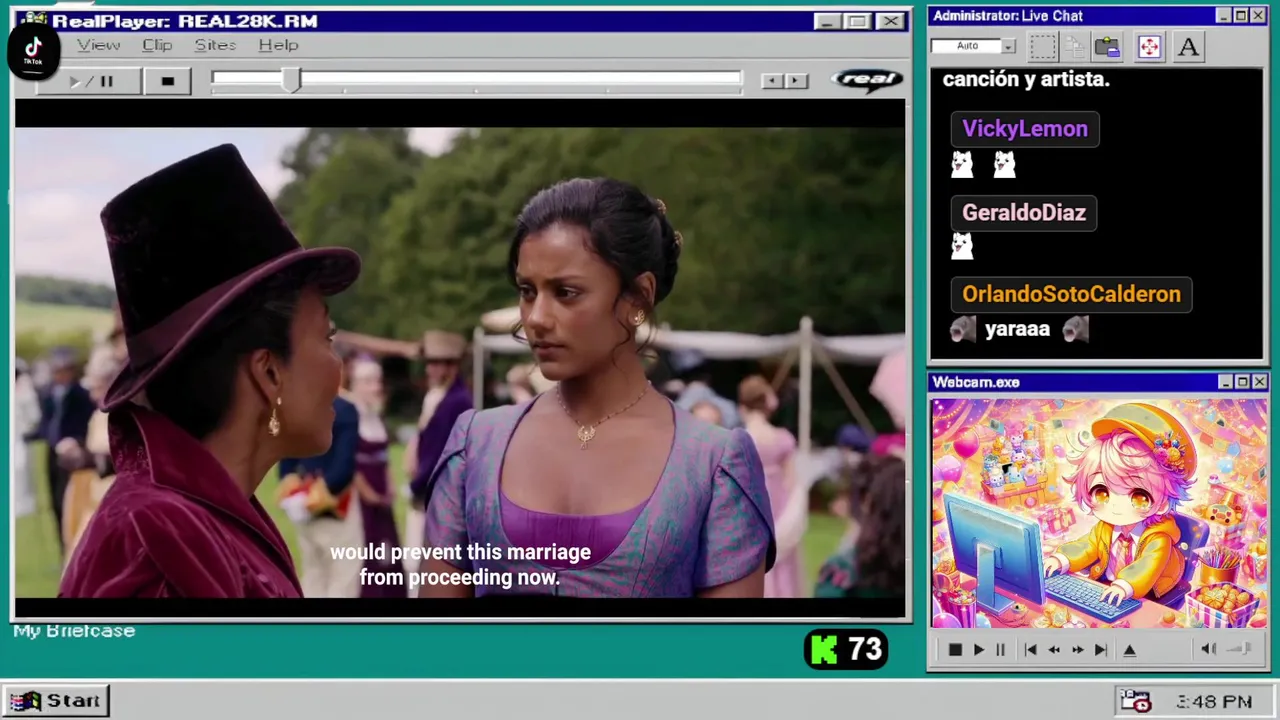Click the VickyLemon username in chat
This screenshot has height=720, width=1280.
point(1025,129)
